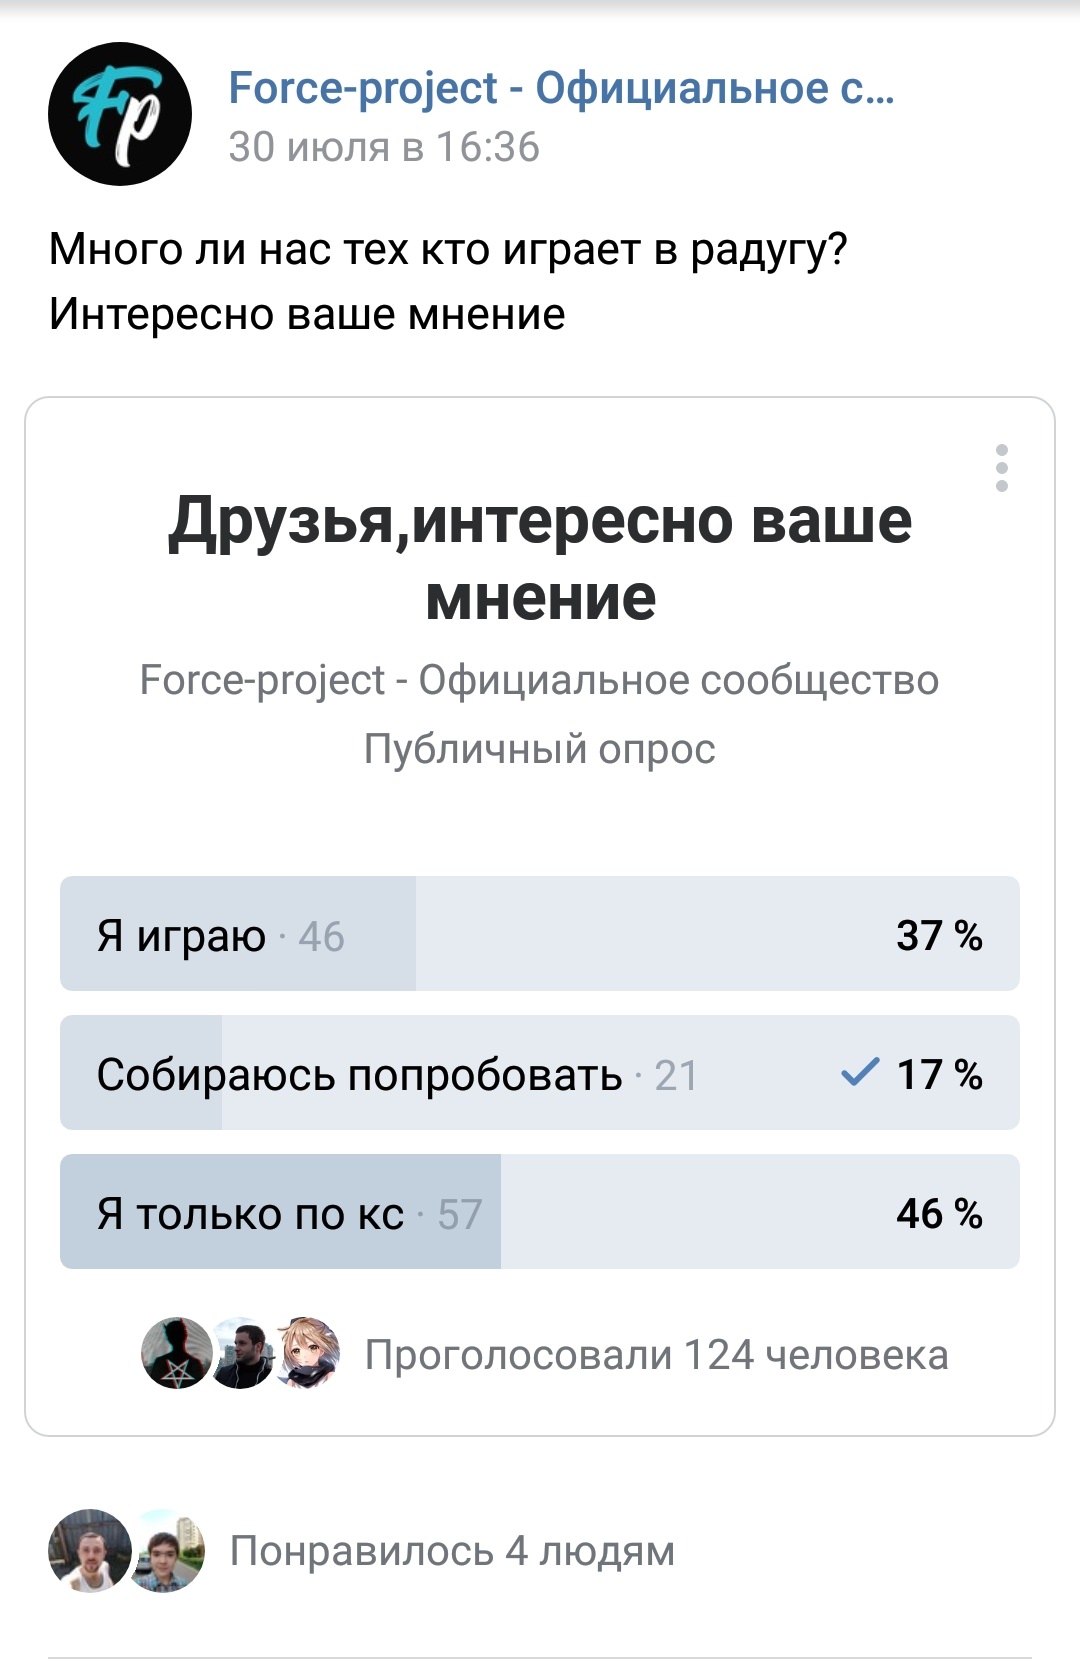The image size is (1080, 1662).
Task: Click the 46 % result value
Action: tap(939, 1213)
